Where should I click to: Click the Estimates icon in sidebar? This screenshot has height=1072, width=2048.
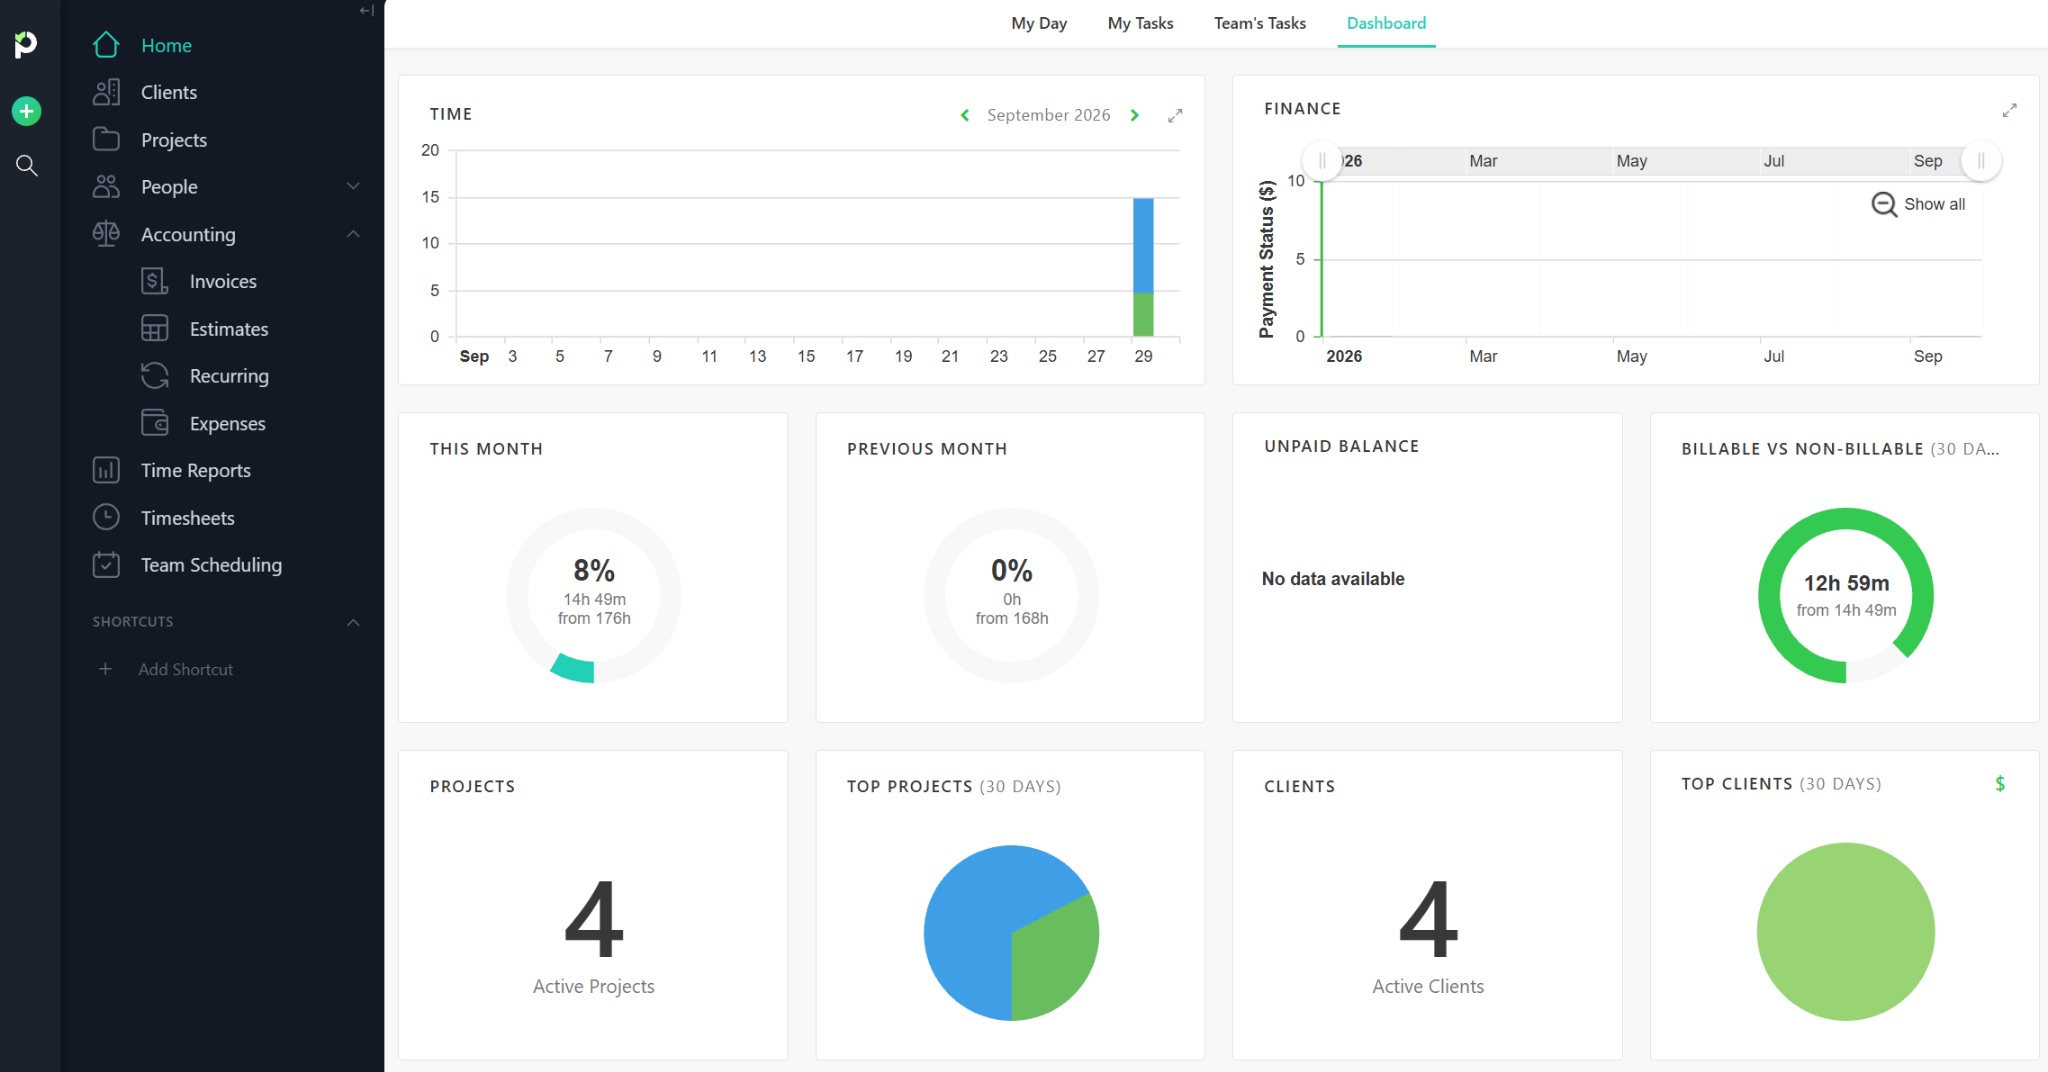click(155, 329)
